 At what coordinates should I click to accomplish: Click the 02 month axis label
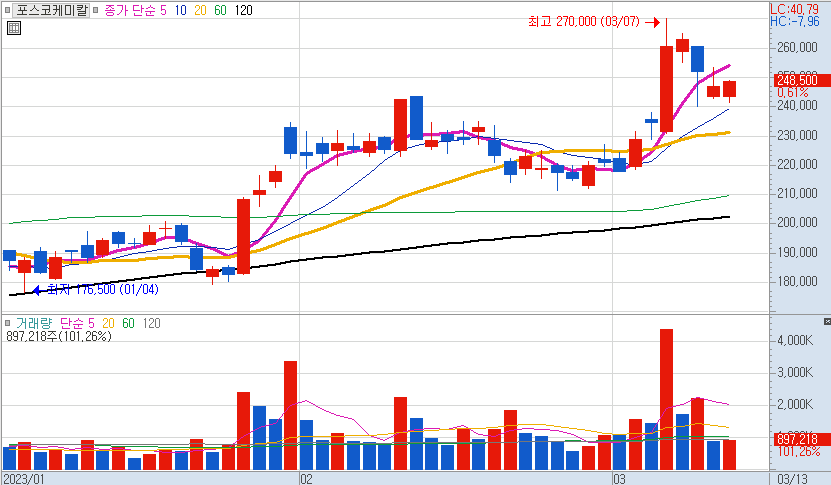[x=306, y=479]
